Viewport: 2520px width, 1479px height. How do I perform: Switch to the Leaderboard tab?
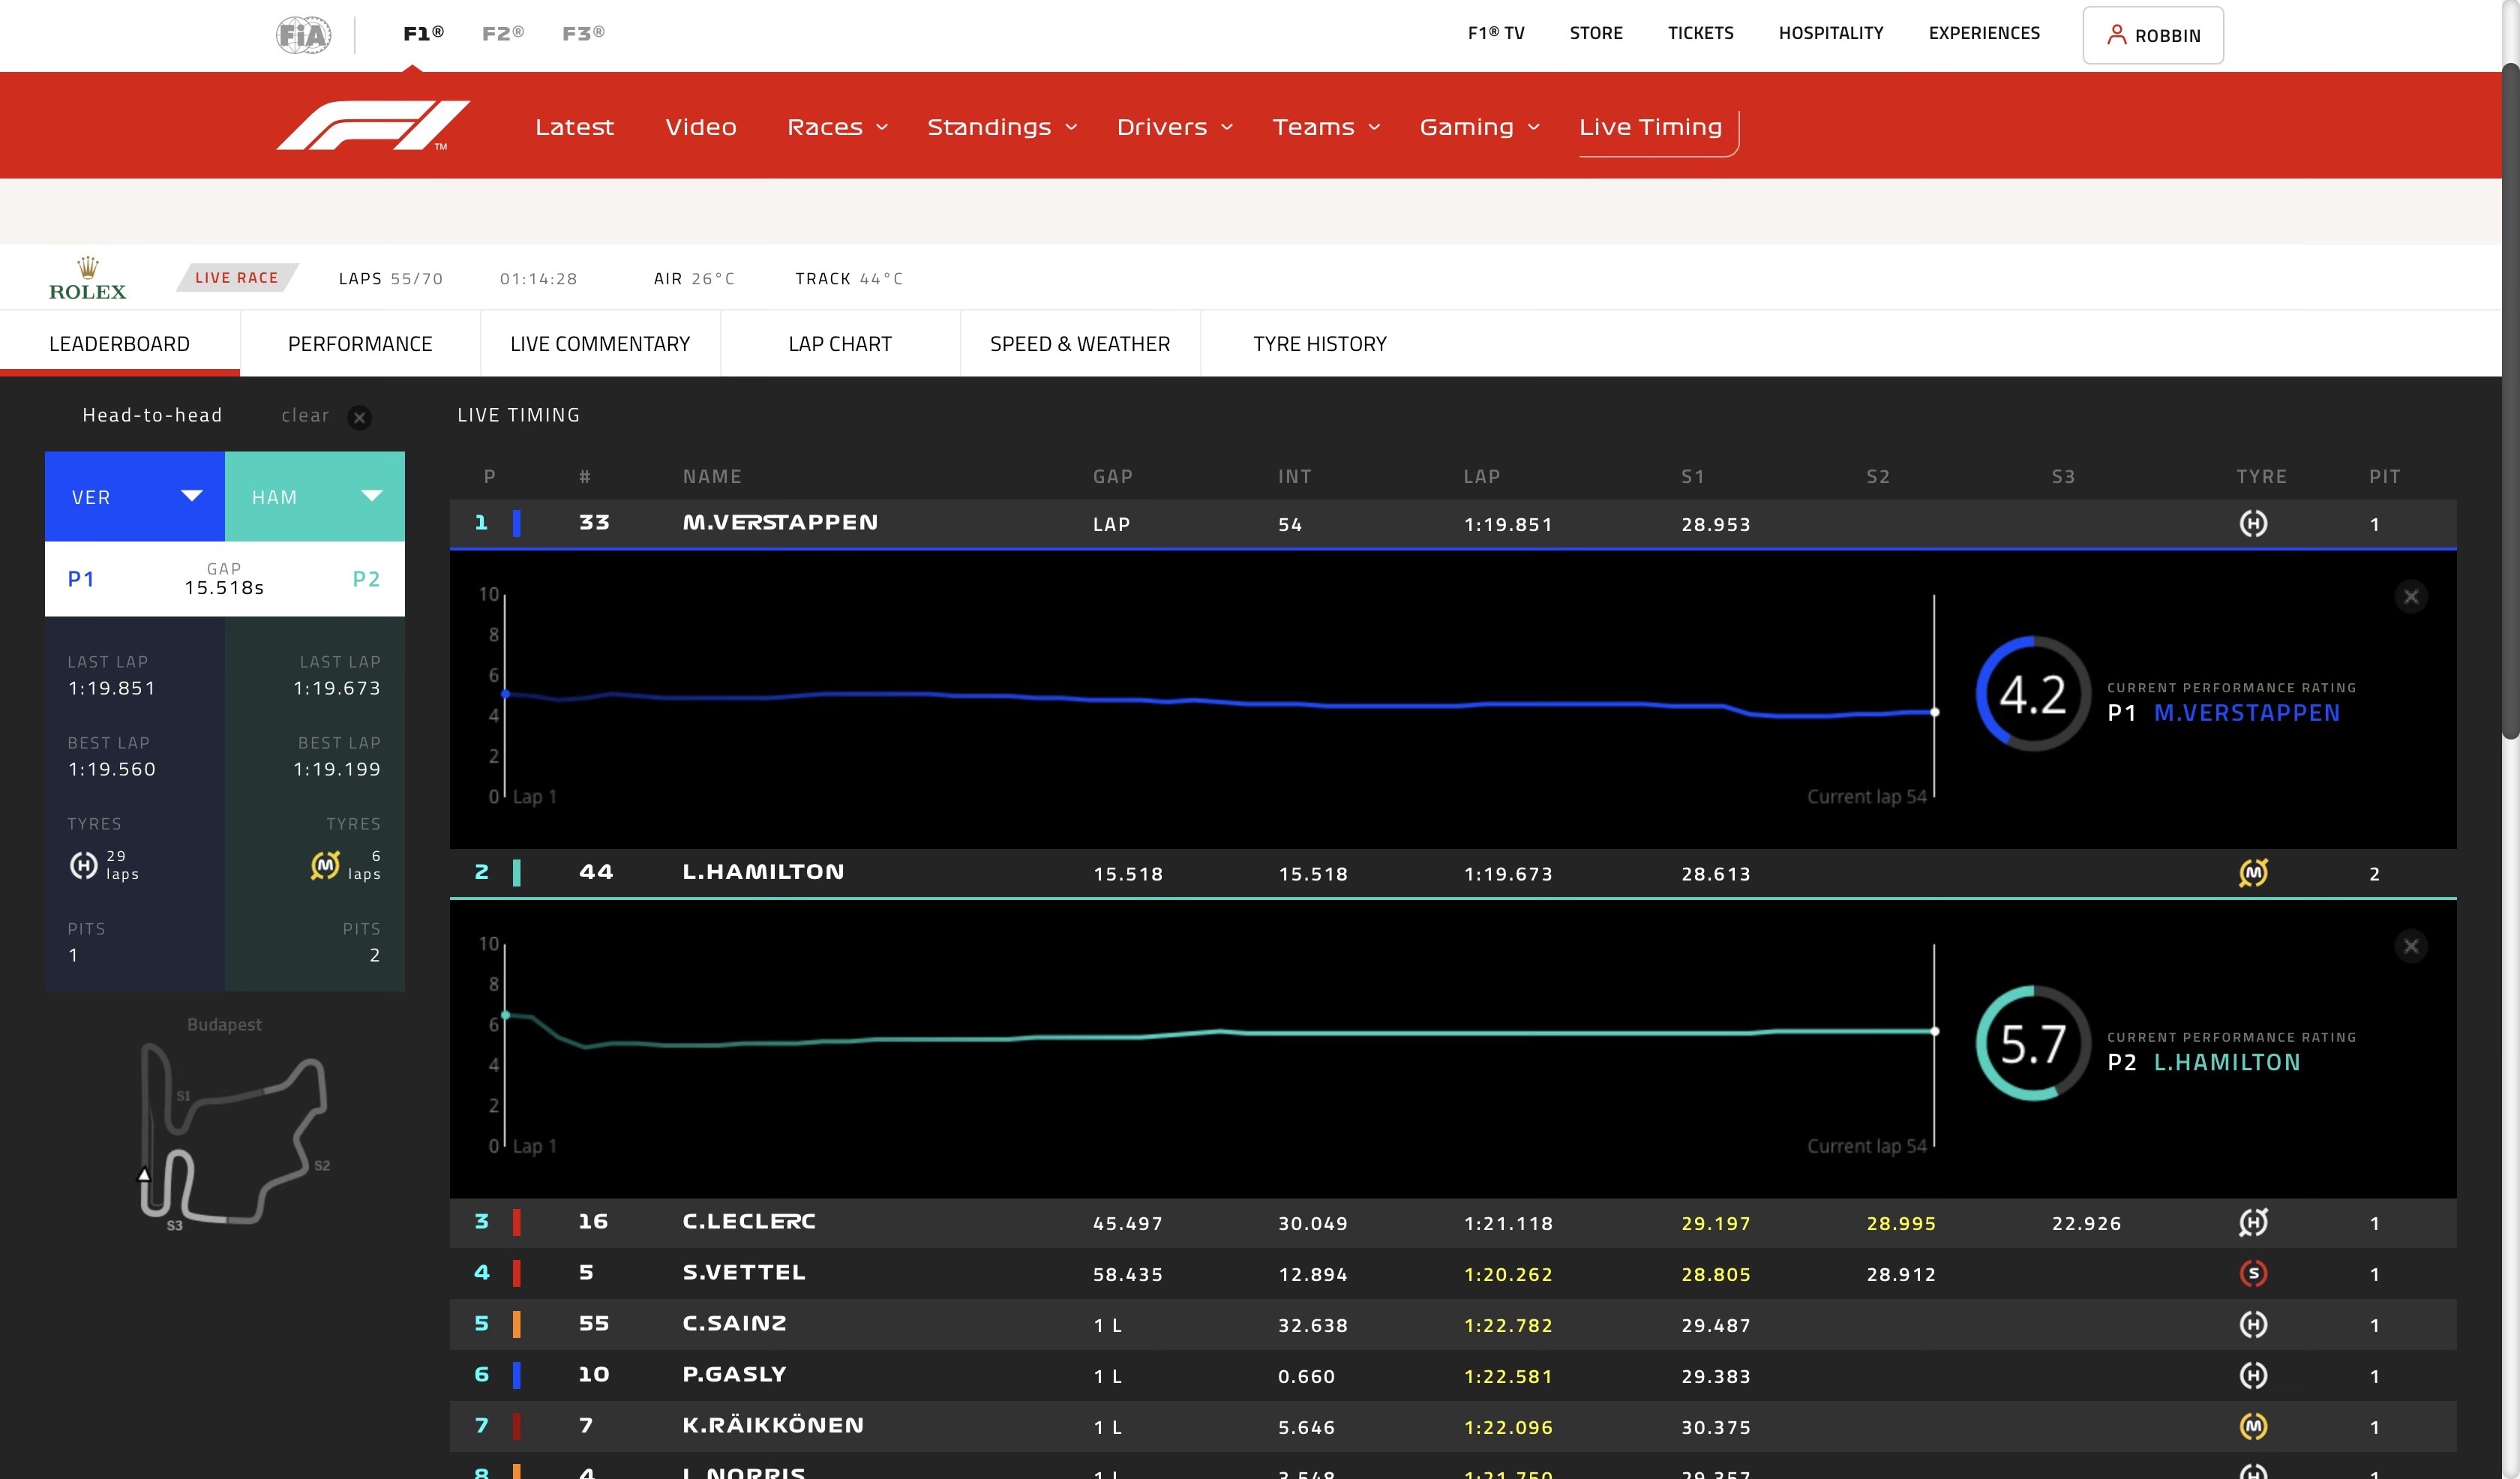(120, 344)
